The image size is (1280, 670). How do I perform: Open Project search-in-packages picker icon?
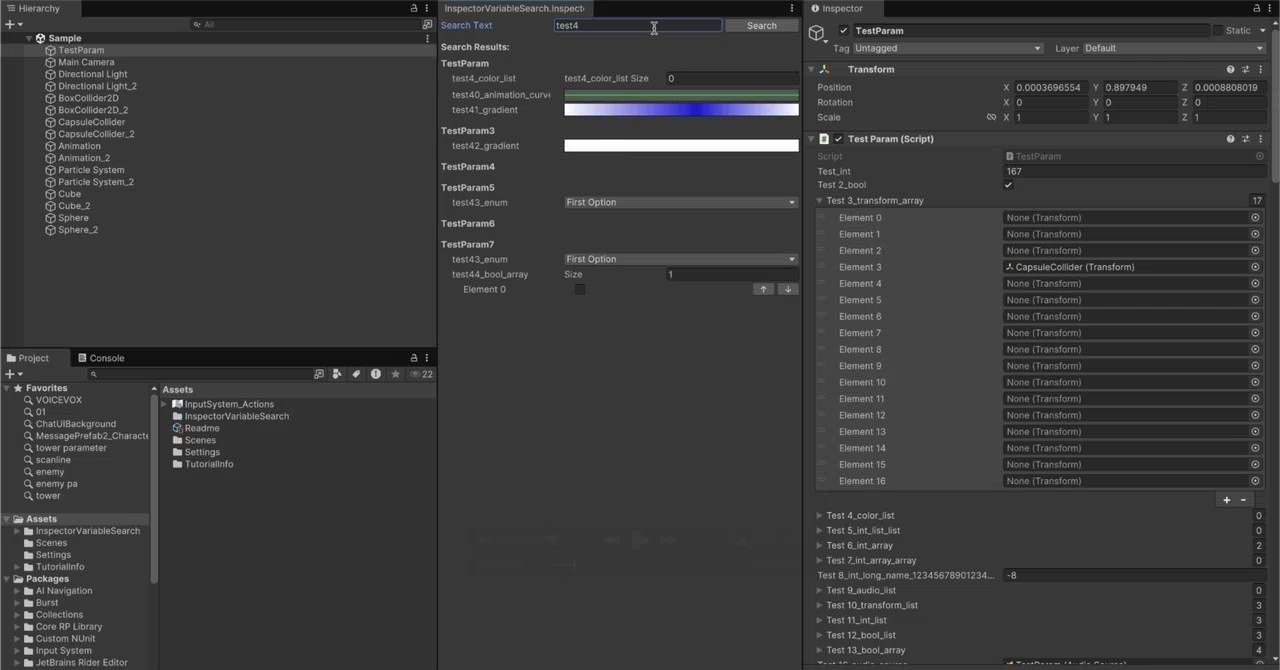point(319,374)
